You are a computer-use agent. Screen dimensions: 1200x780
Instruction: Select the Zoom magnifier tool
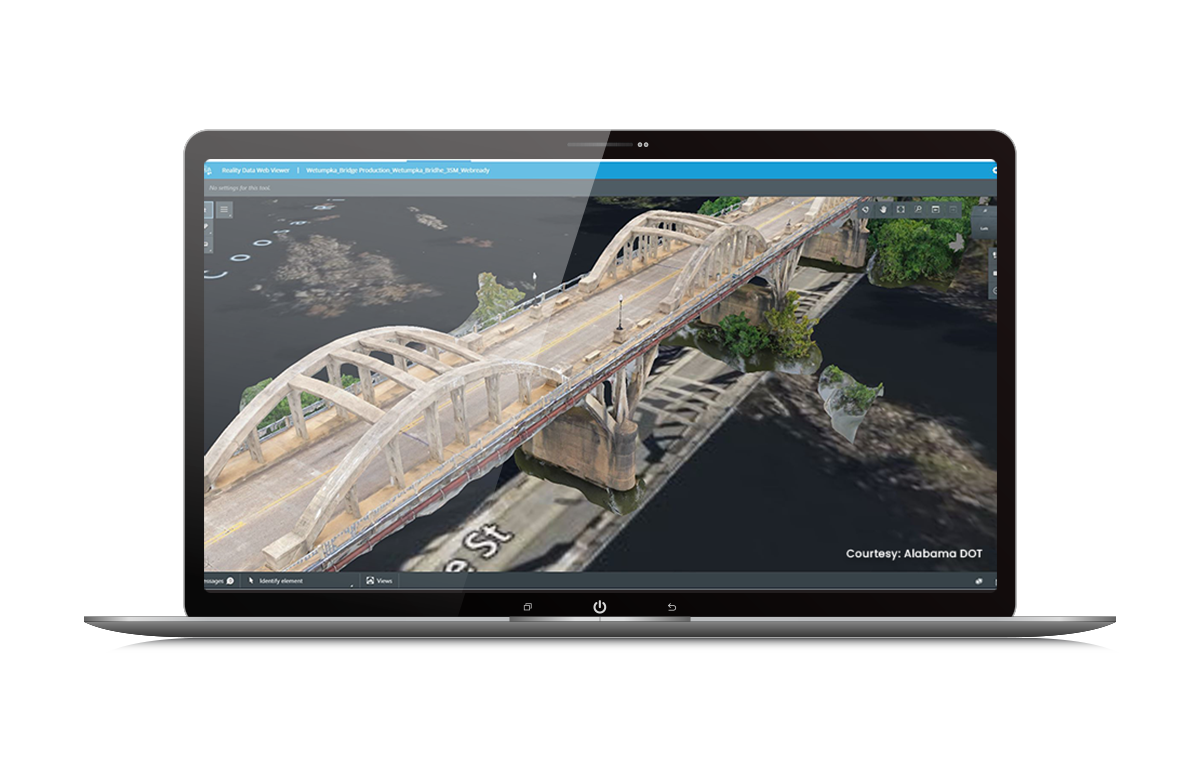(917, 210)
